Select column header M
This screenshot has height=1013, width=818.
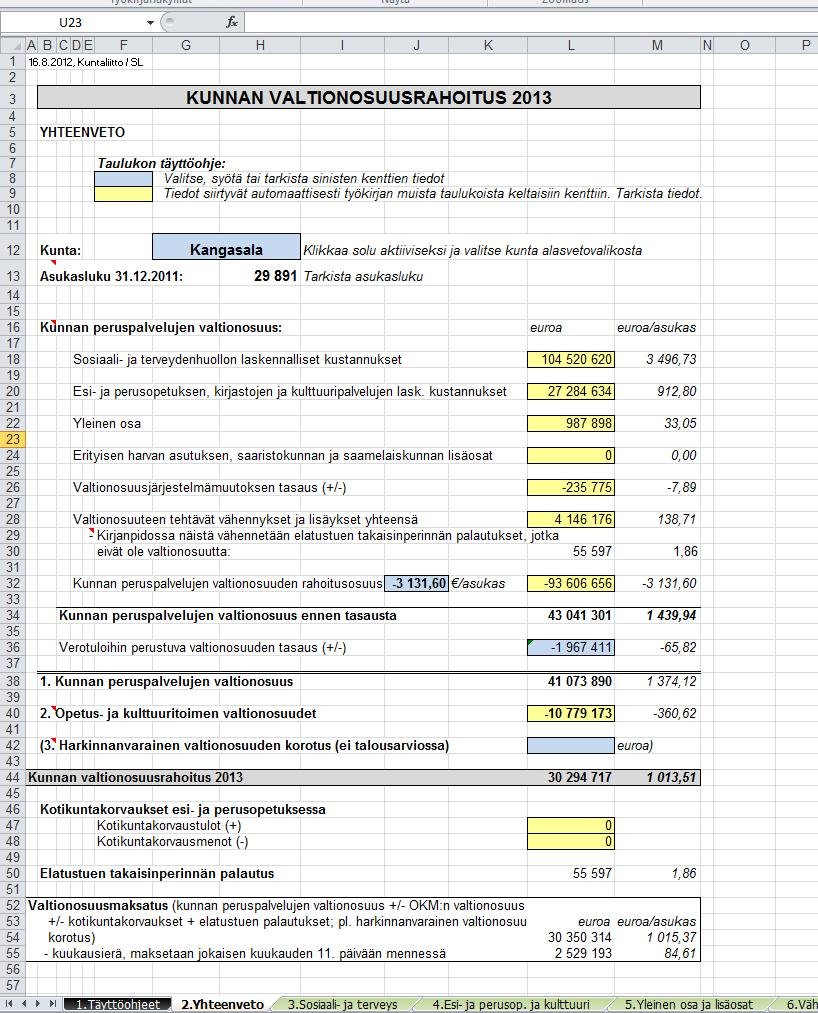pyautogui.click(x=657, y=45)
